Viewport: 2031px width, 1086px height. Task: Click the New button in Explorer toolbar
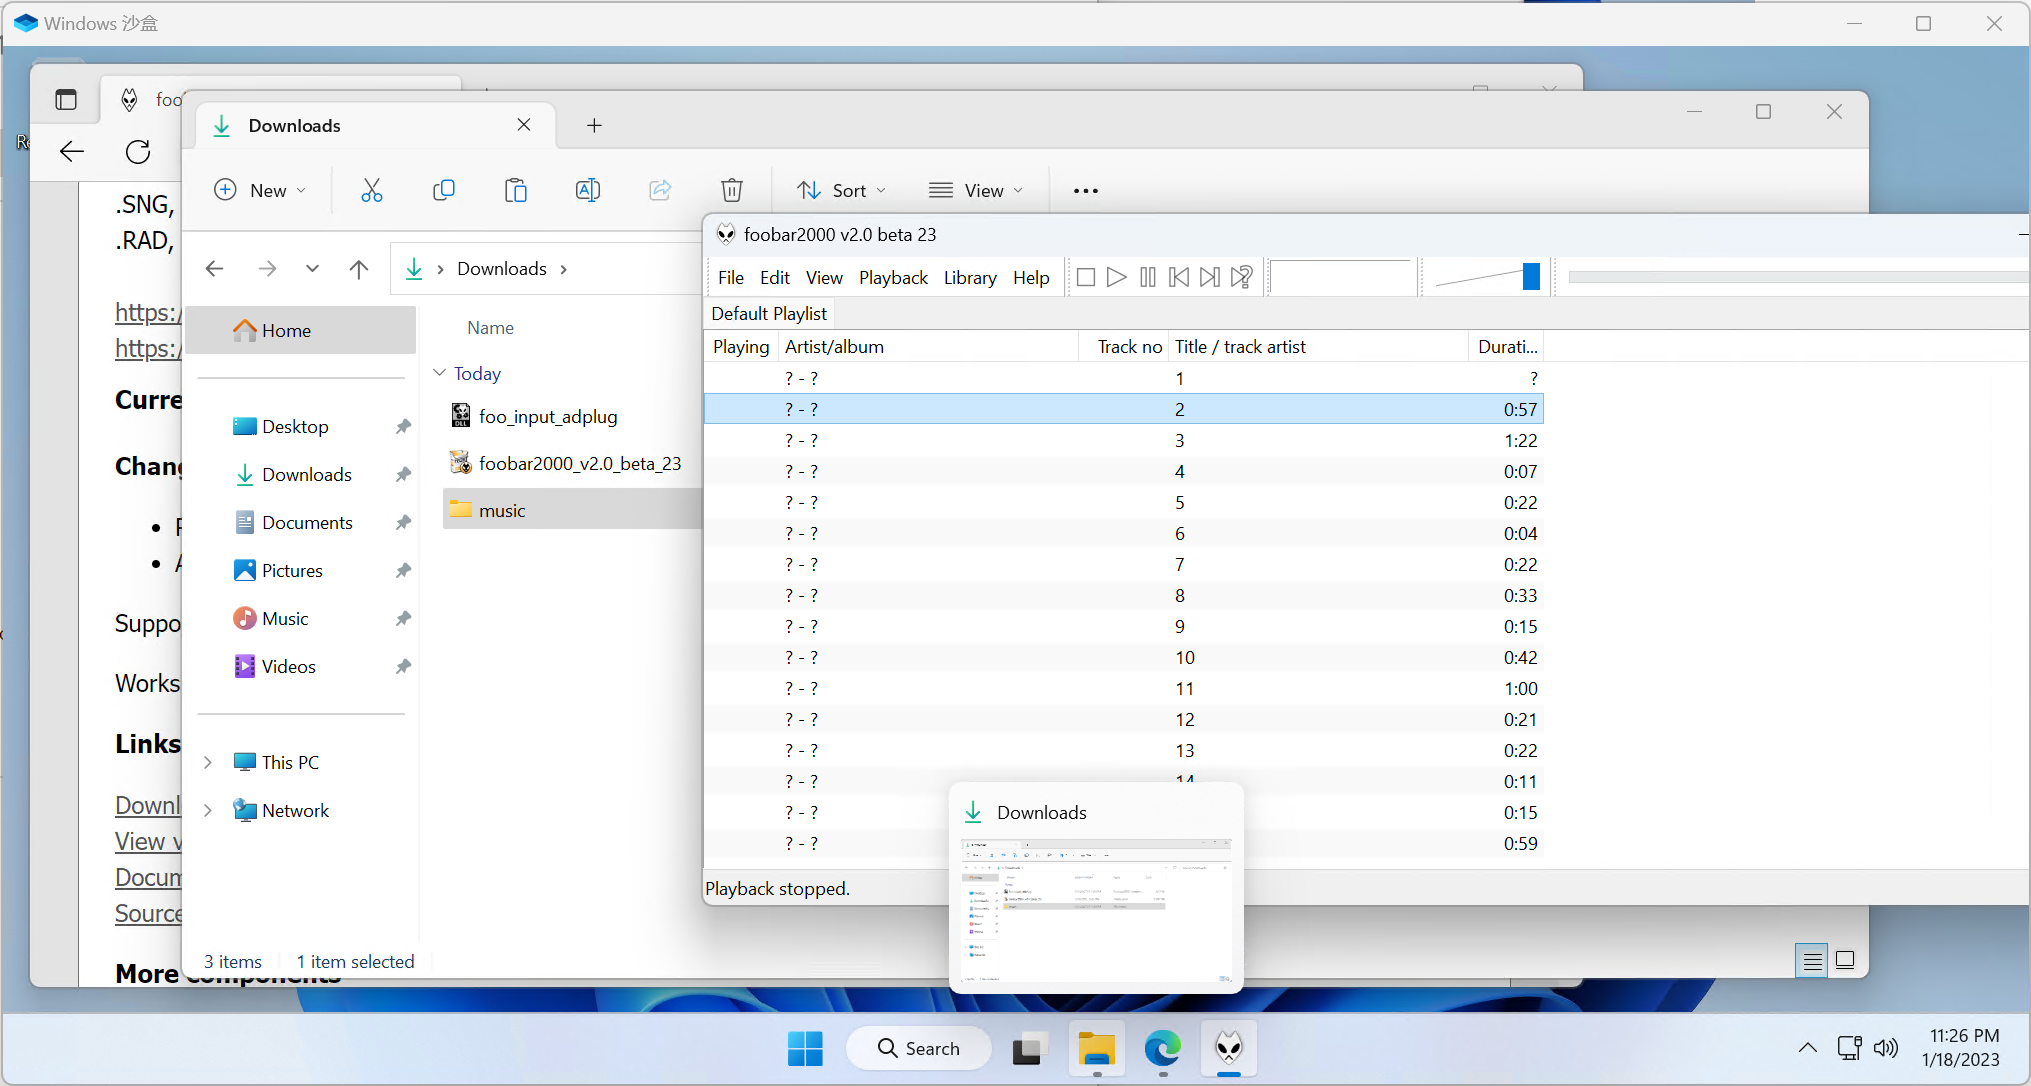260,190
